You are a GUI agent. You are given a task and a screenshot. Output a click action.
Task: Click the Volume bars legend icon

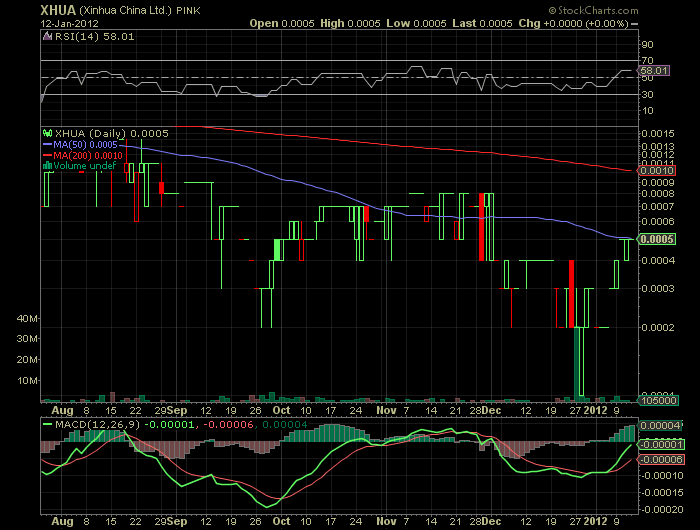tap(47, 166)
